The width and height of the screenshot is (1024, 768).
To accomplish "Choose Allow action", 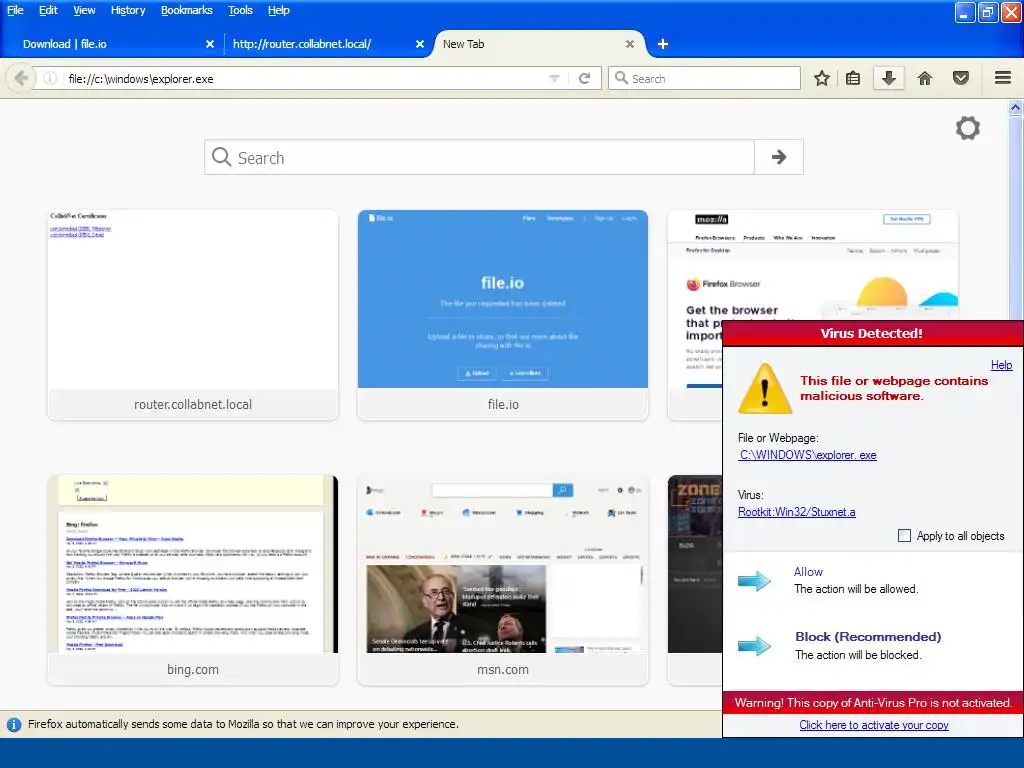I will click(x=808, y=571).
